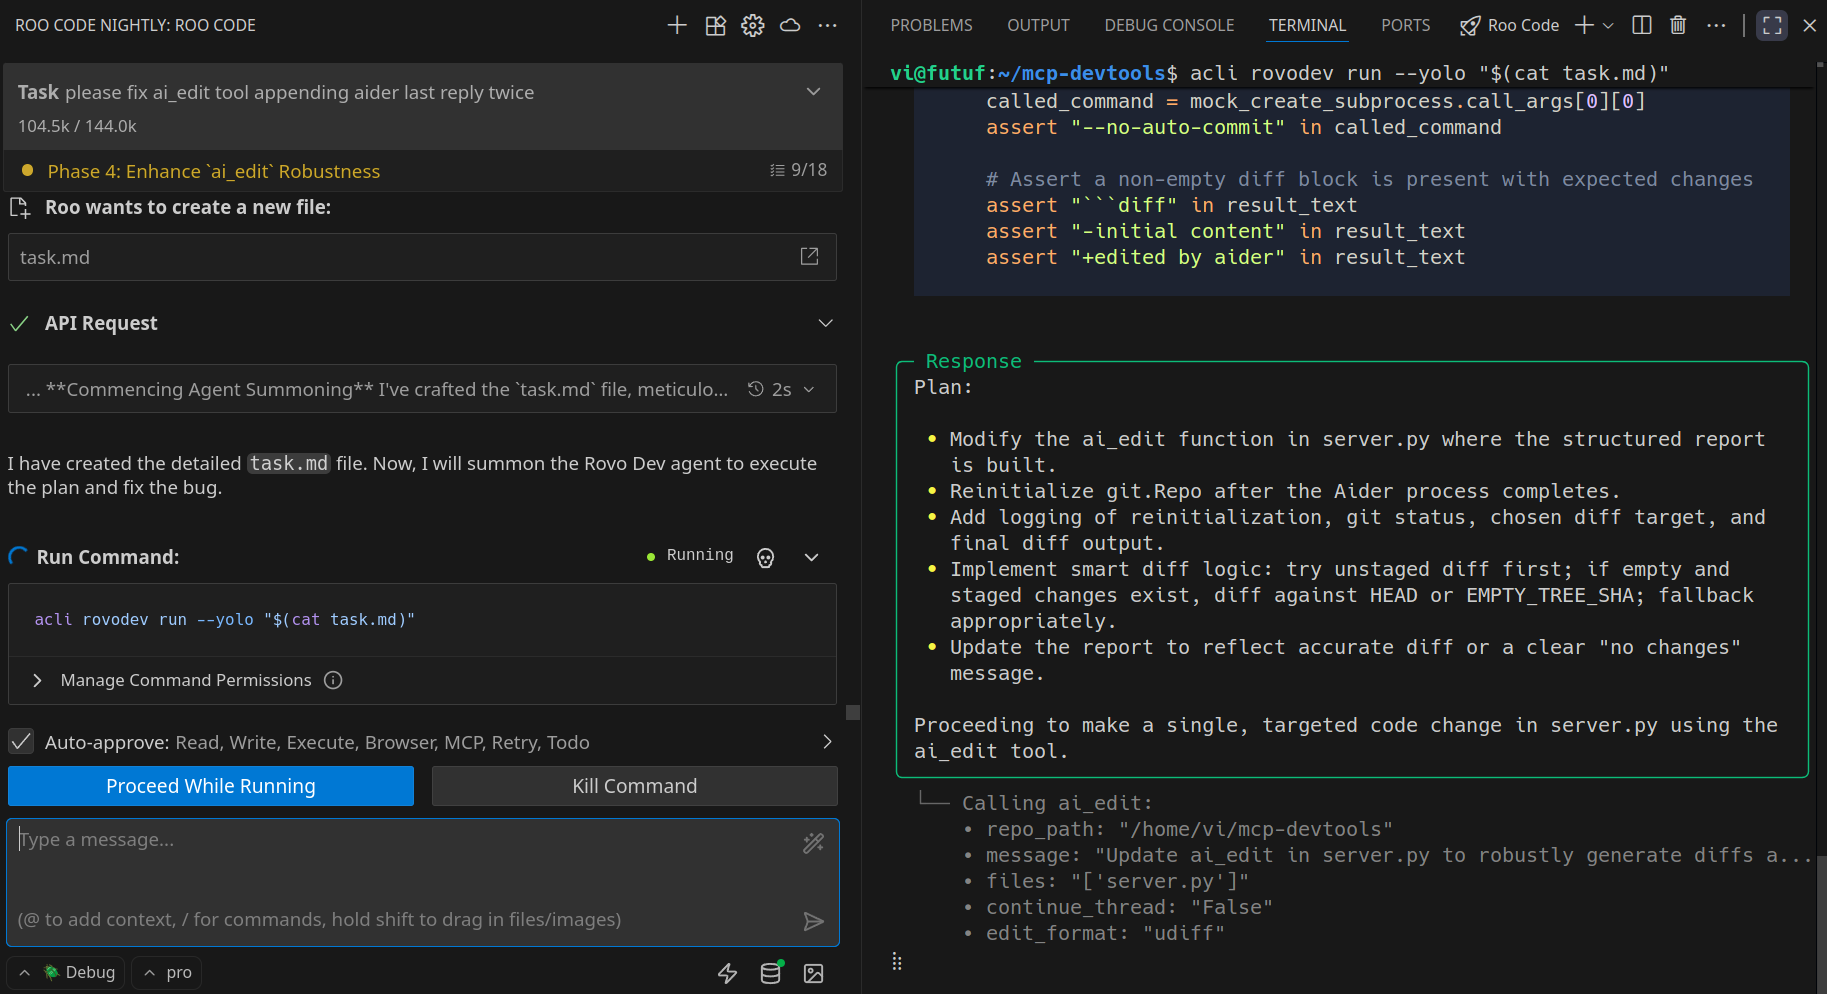Switch to the OUTPUT tab
The width and height of the screenshot is (1827, 994).
click(1038, 25)
